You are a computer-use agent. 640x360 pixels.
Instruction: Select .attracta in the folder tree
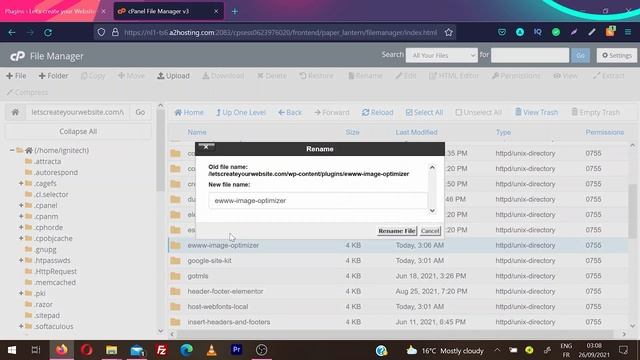tap(47, 162)
